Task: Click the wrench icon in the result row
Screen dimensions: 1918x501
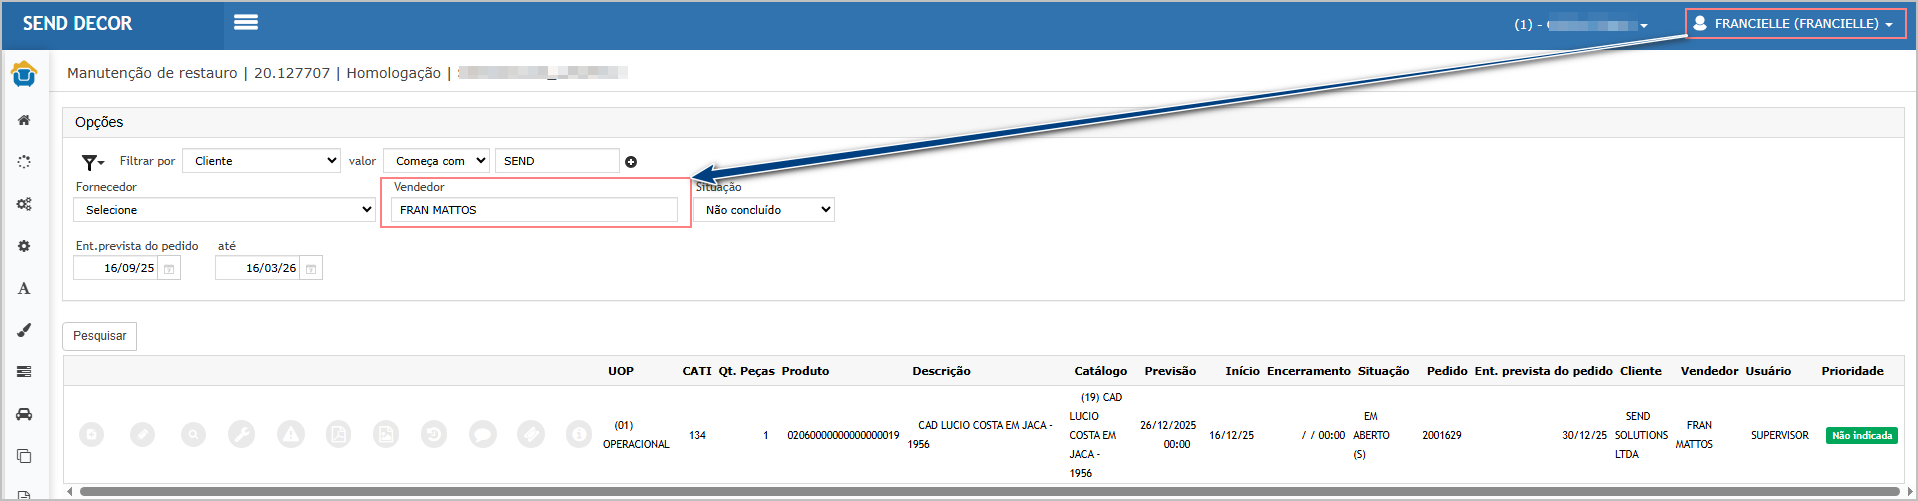Action: (x=241, y=434)
